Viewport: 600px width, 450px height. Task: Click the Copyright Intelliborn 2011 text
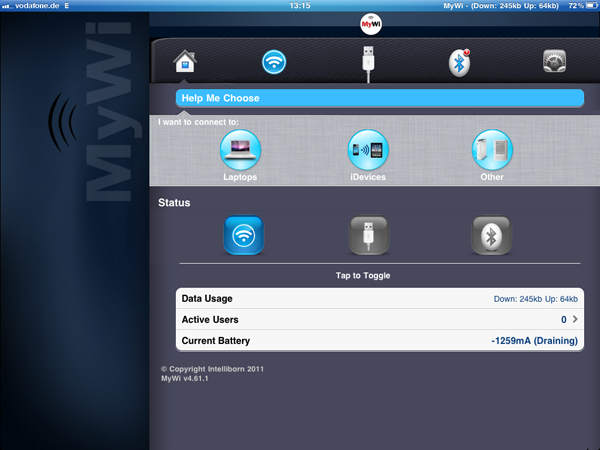pos(212,369)
